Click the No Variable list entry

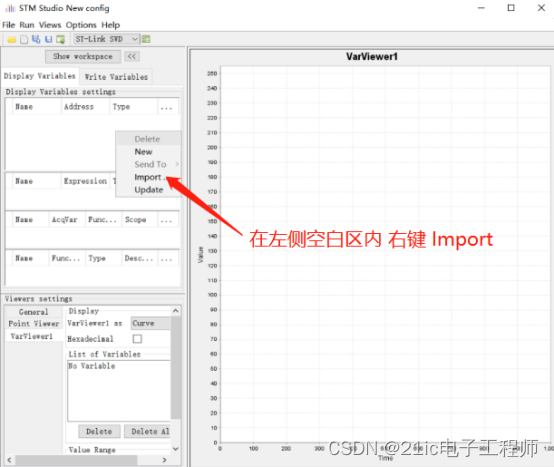[x=92, y=366]
